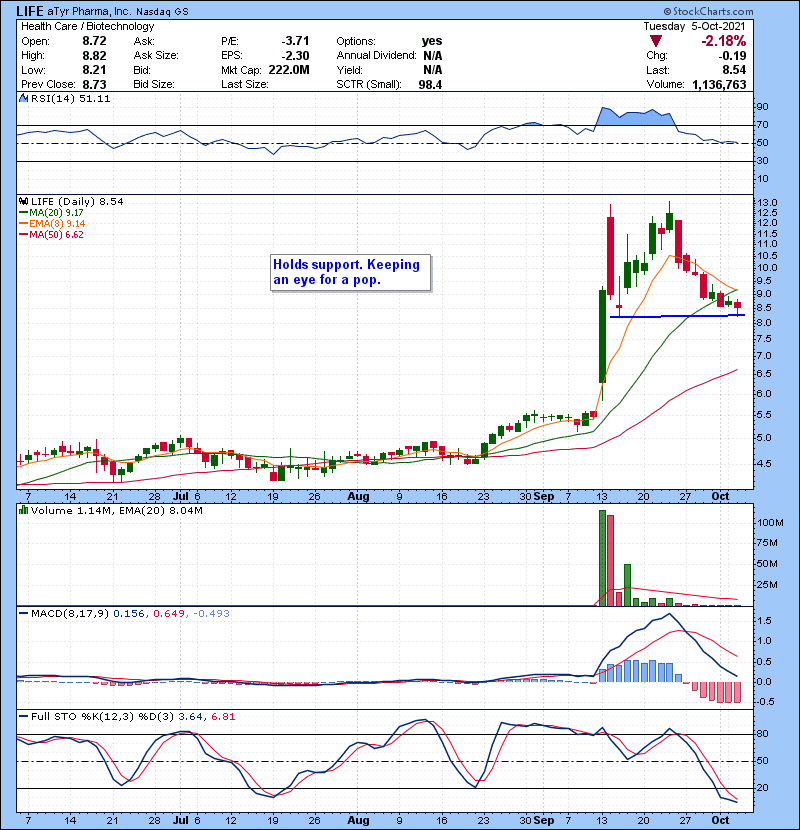The width and height of the screenshot is (800, 830).
Task: Click the MACD 0.156 value
Action: [129, 613]
